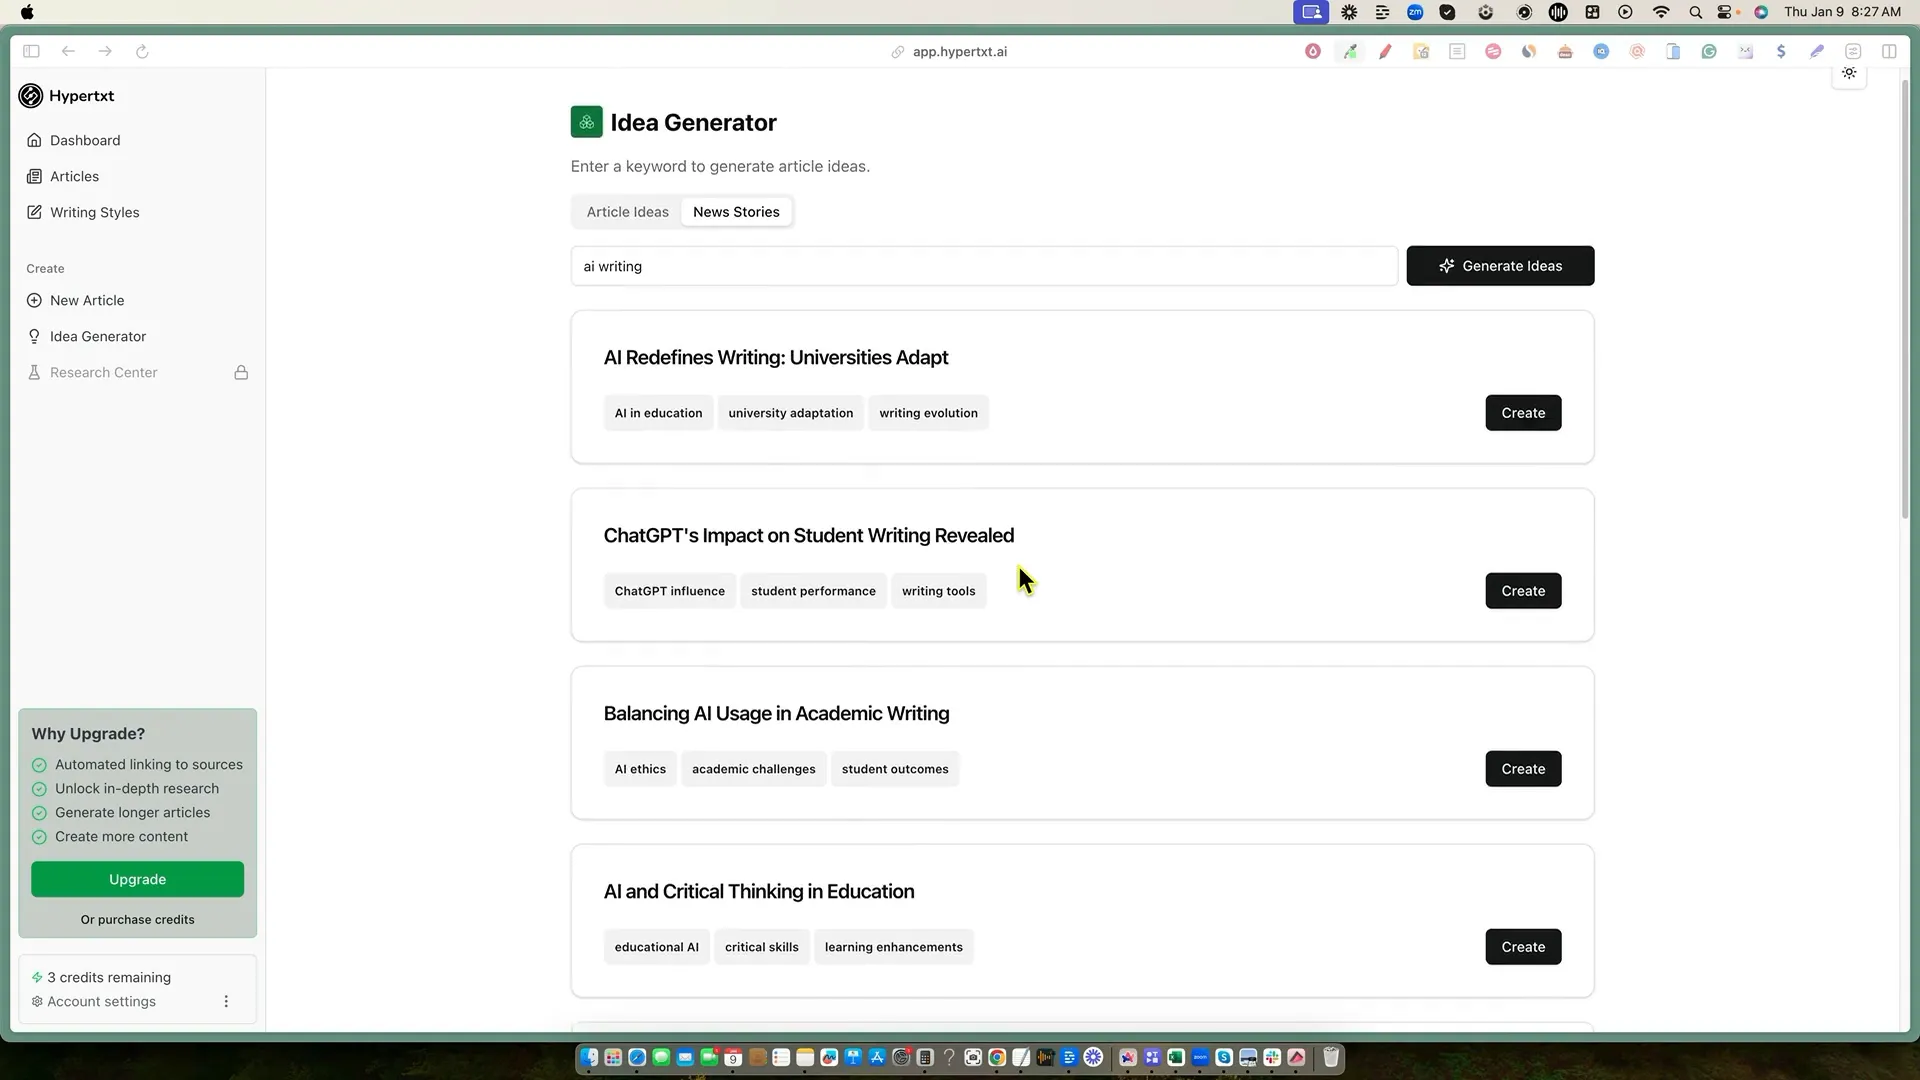Open Writing Styles page

point(94,212)
